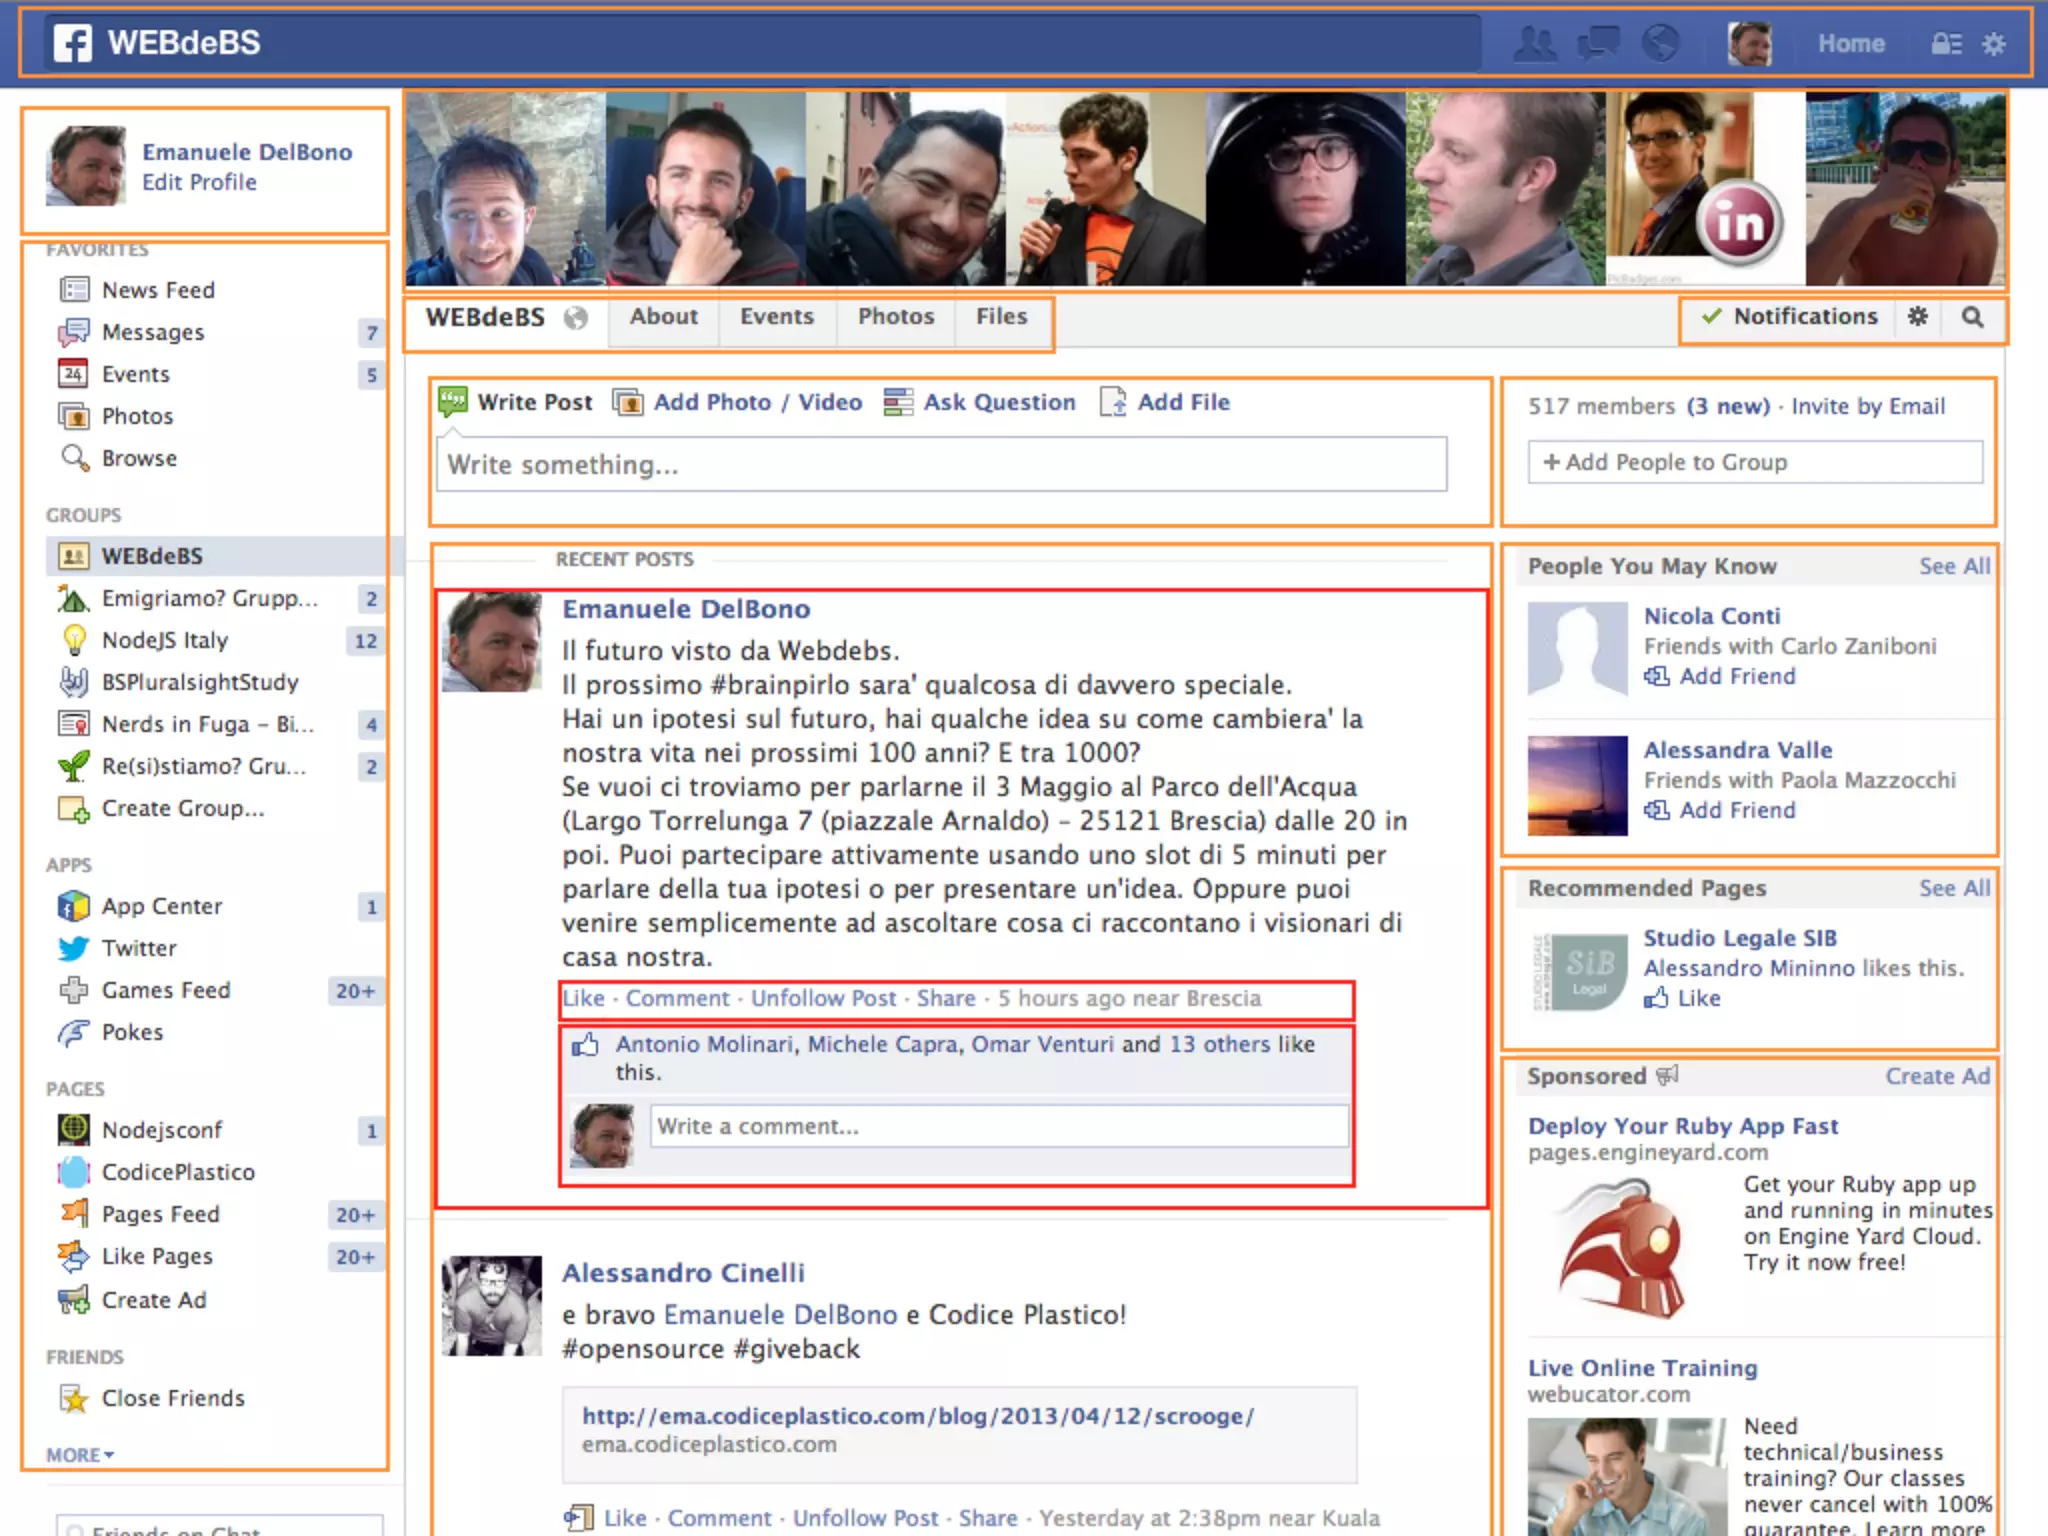The image size is (2048, 1536).
Task: Click the Write something post field
Action: (x=941, y=465)
